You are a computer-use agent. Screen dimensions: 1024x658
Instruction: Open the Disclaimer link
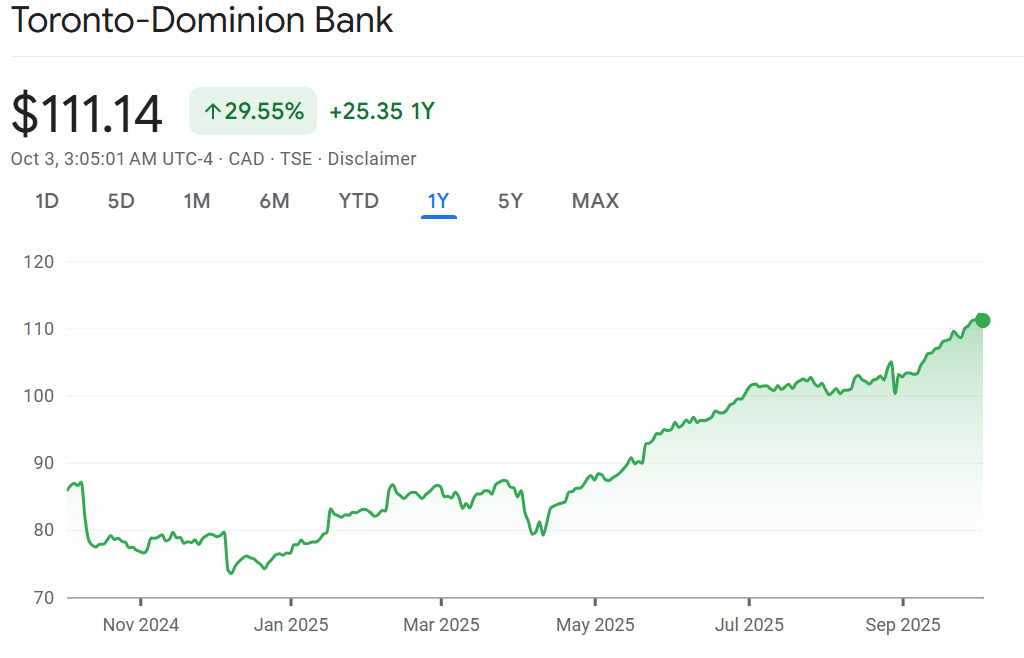pos(372,159)
